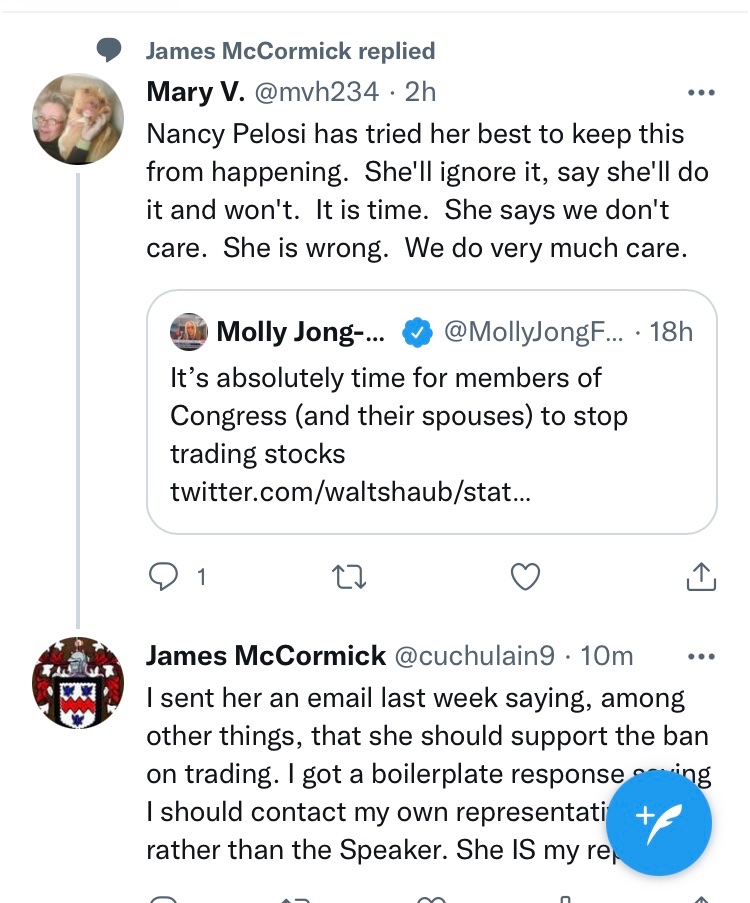Image resolution: width=750 pixels, height=903 pixels.
Task: Like Mary V.'s tweet with heart icon
Action: point(525,576)
